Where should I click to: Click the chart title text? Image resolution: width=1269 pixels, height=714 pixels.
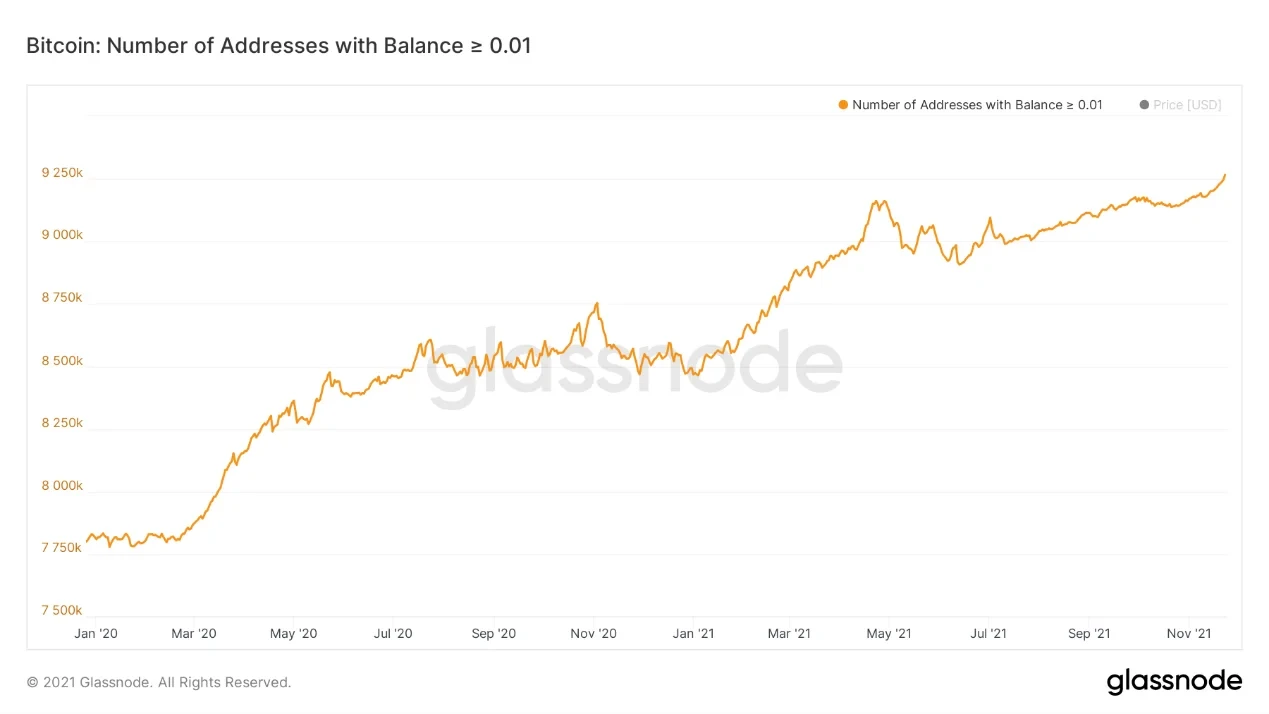(x=278, y=45)
